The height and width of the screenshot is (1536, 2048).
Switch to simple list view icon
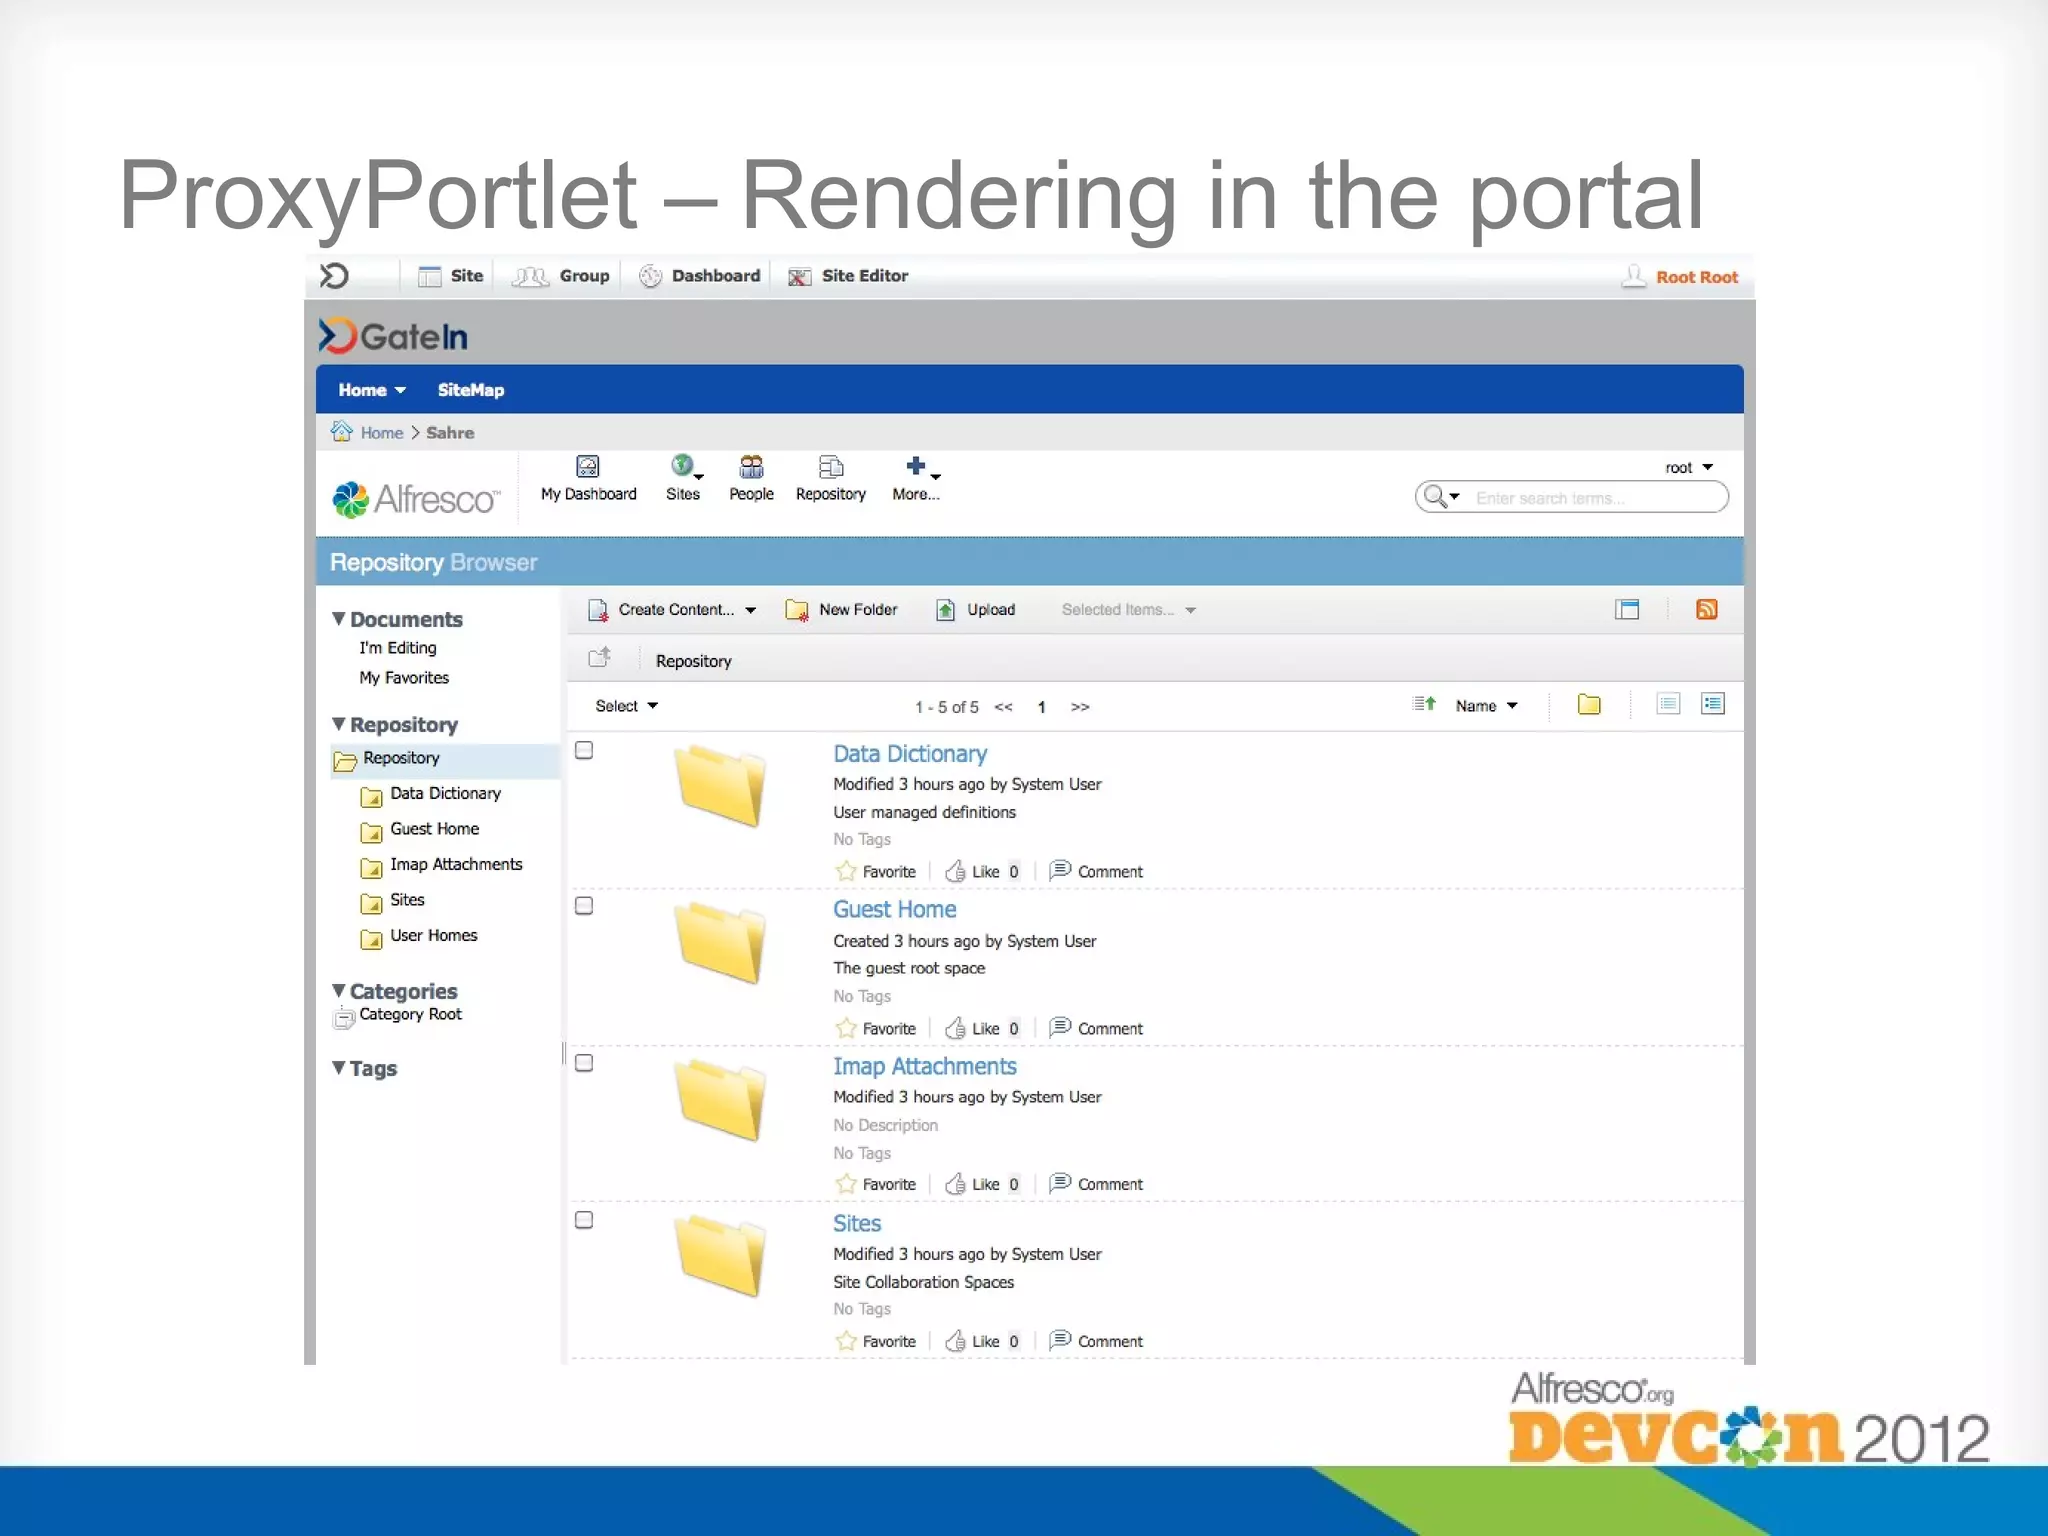(1668, 704)
